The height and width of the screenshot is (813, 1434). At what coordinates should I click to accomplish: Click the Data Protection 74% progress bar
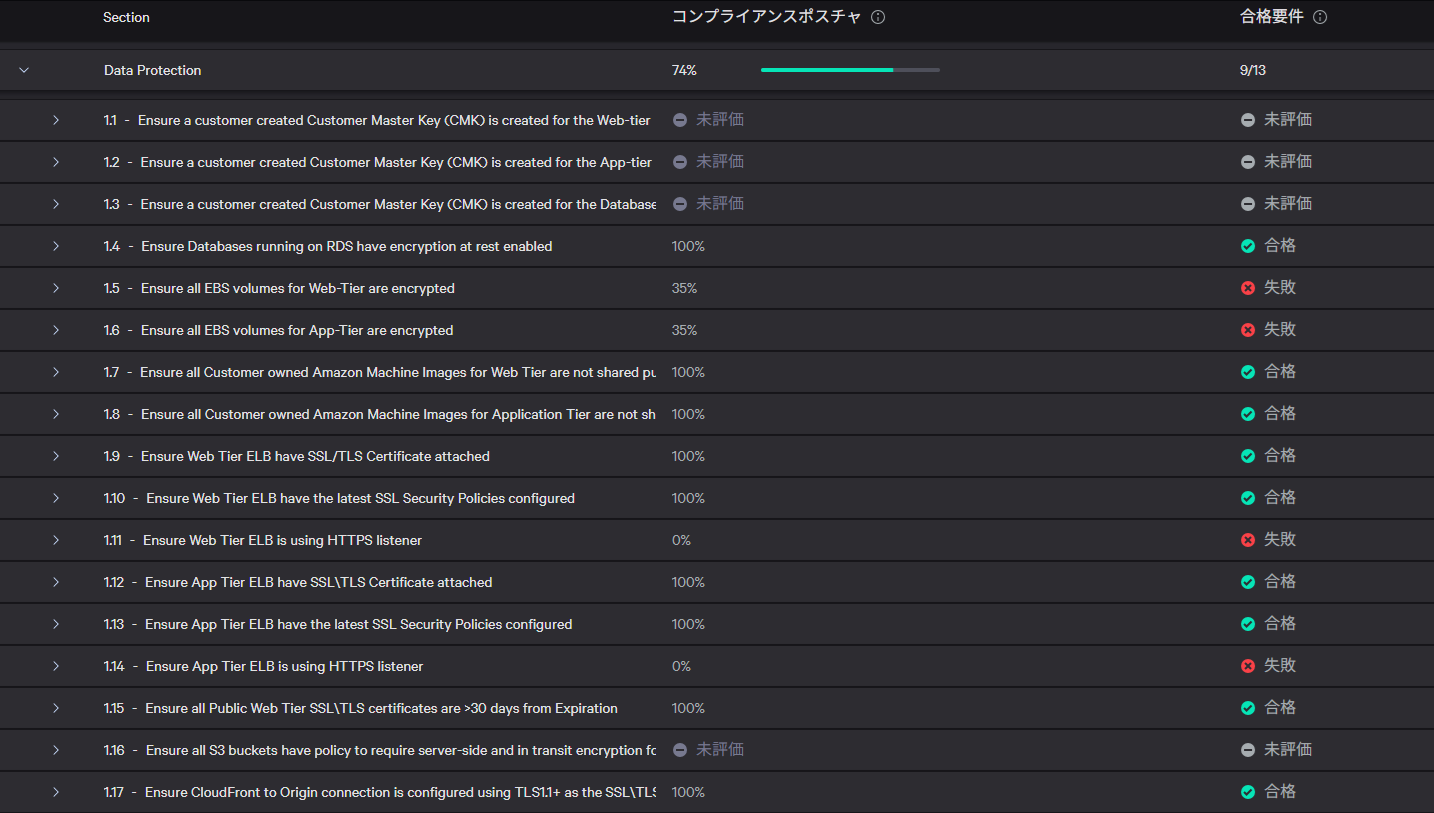[850, 70]
